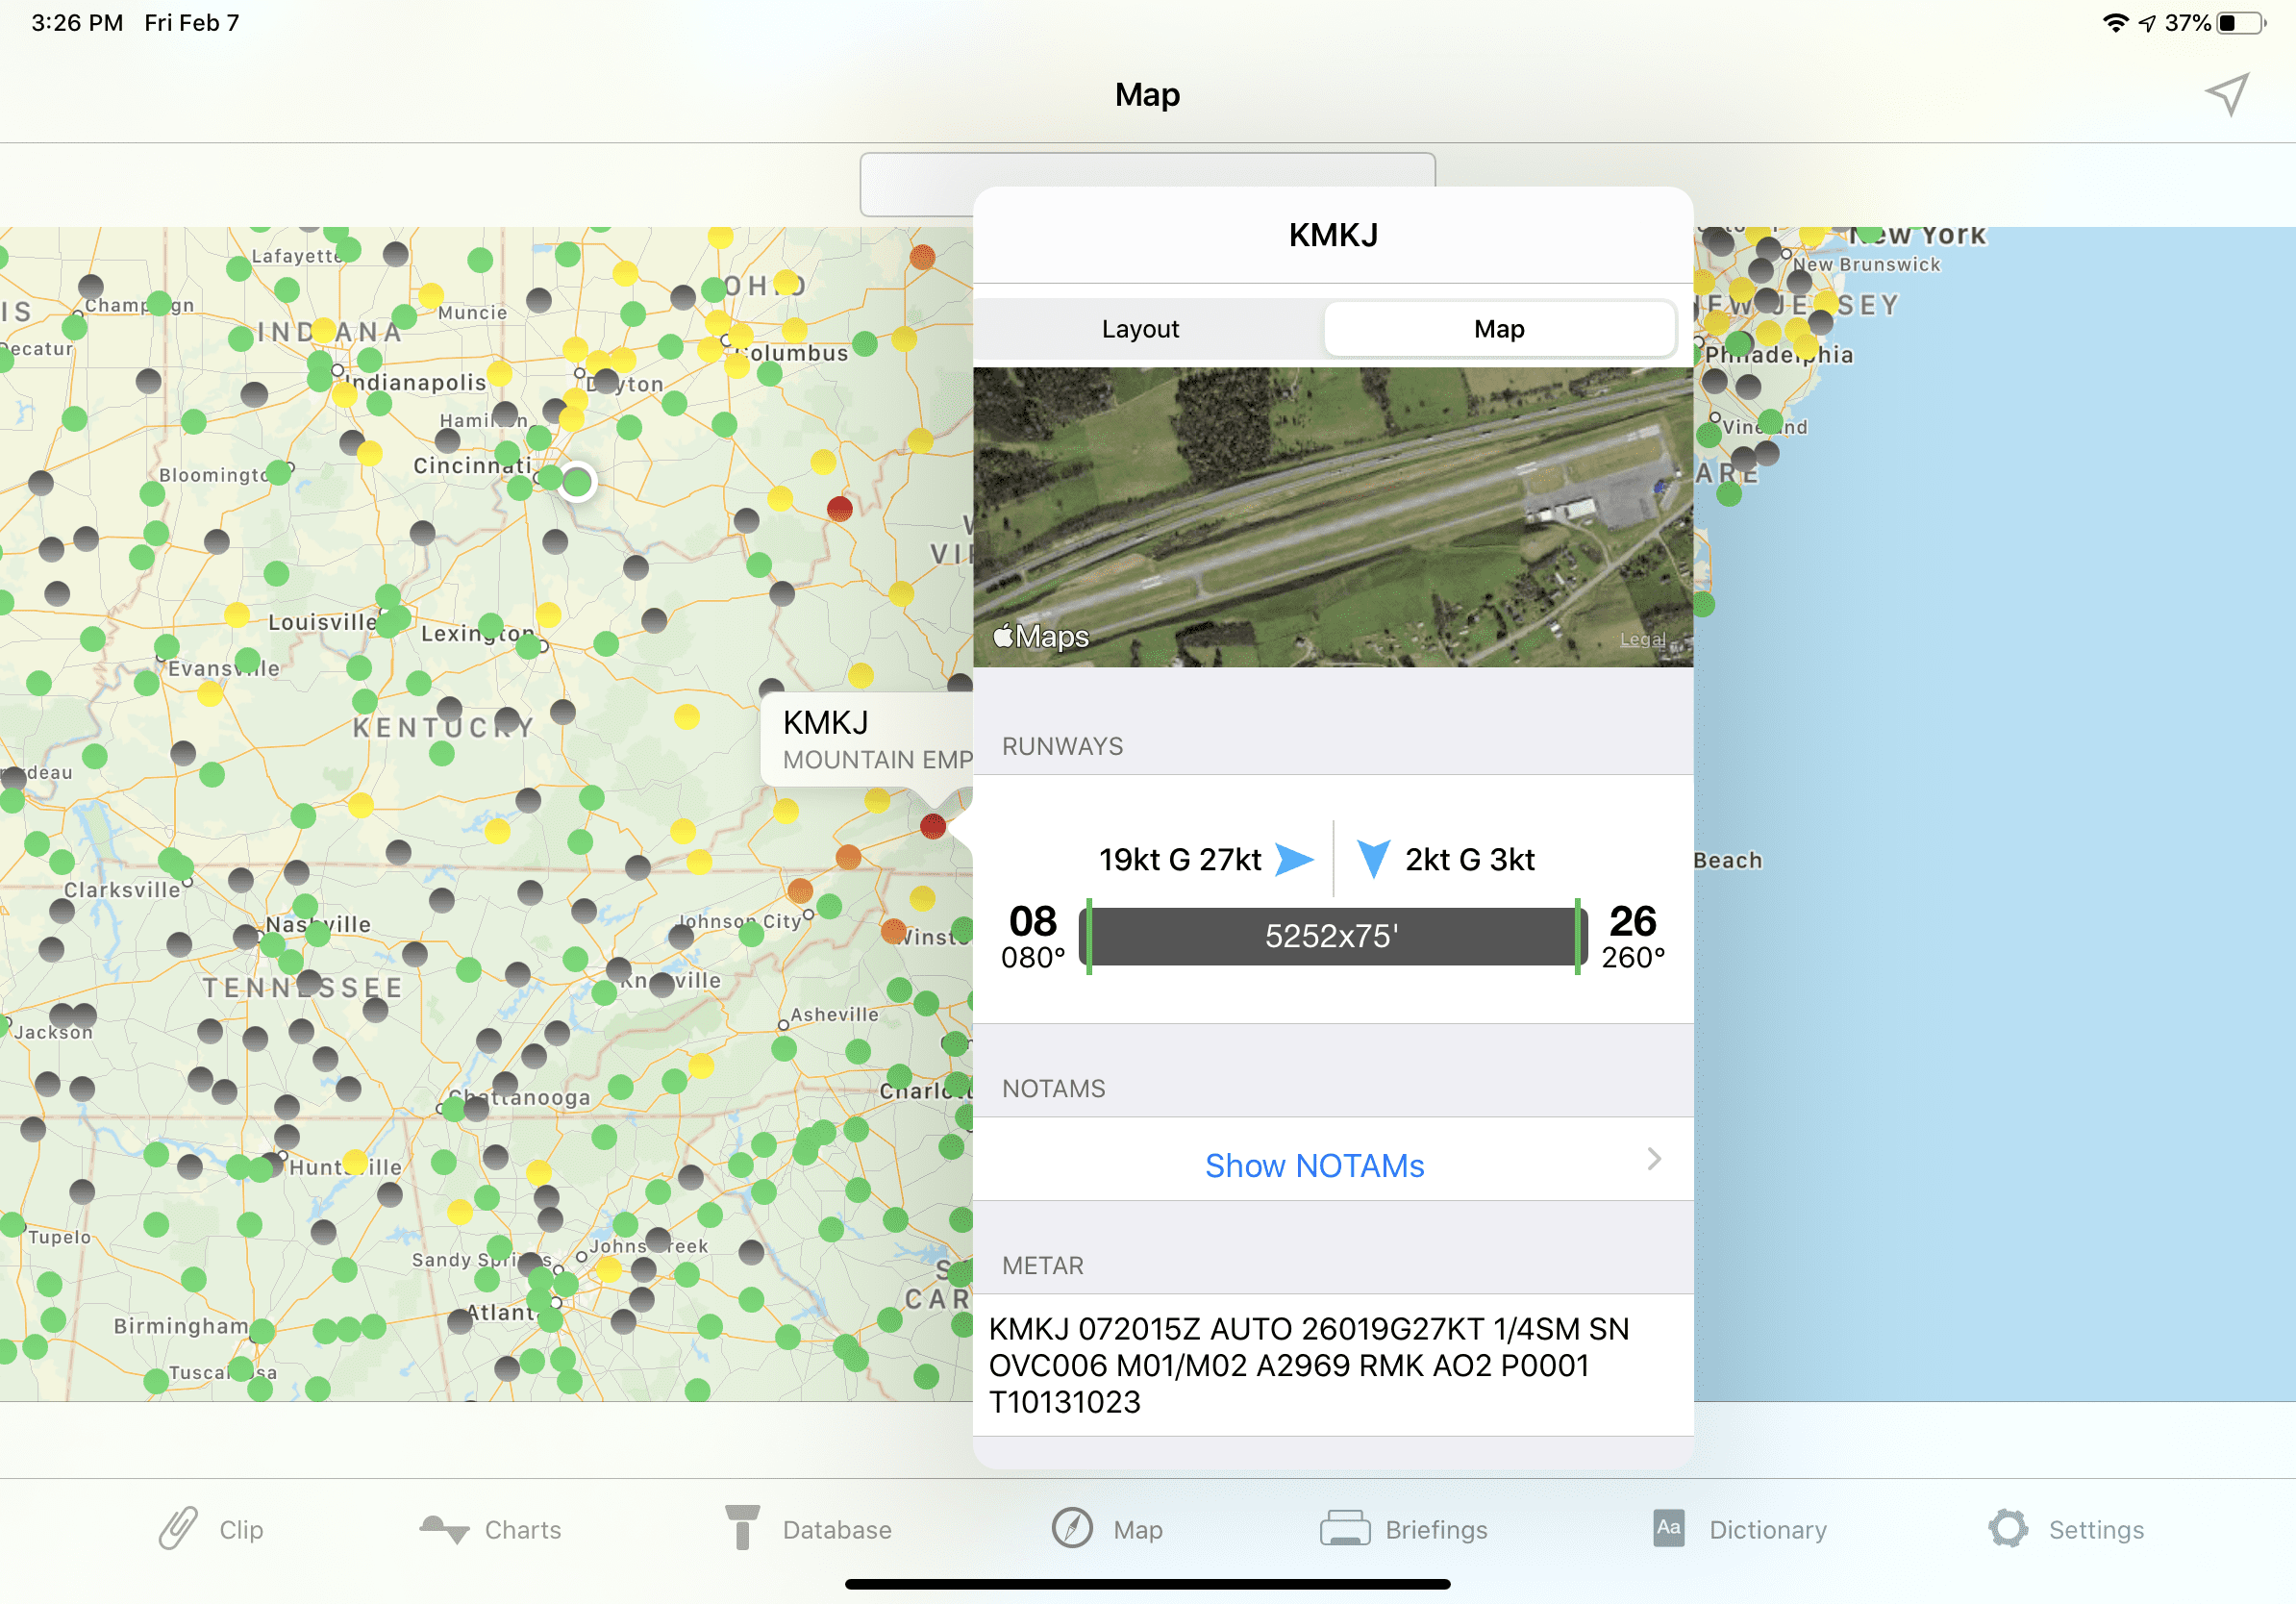Open the Clip tab paperclip icon
Viewport: 2296px width, 1604px height.
pos(178,1529)
